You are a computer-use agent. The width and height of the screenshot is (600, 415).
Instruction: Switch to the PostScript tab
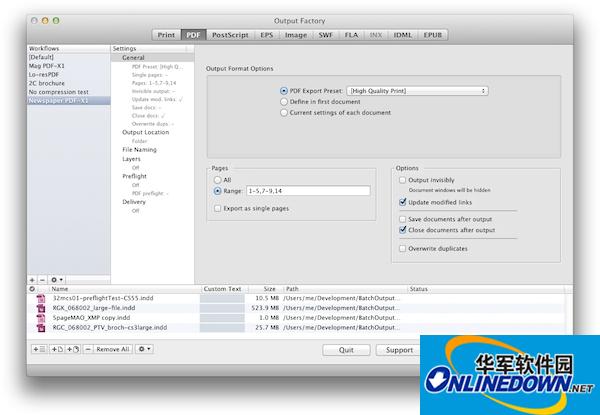pos(230,35)
